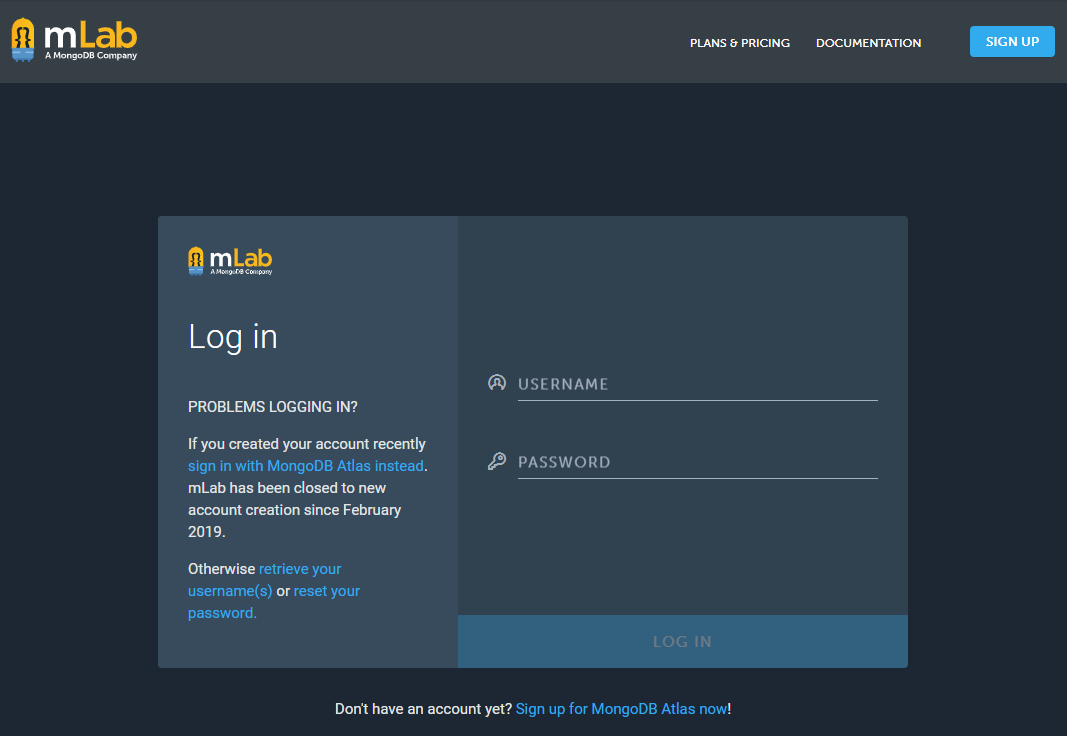Follow 'Sign up for MongoDB Atlas now' link

[621, 709]
